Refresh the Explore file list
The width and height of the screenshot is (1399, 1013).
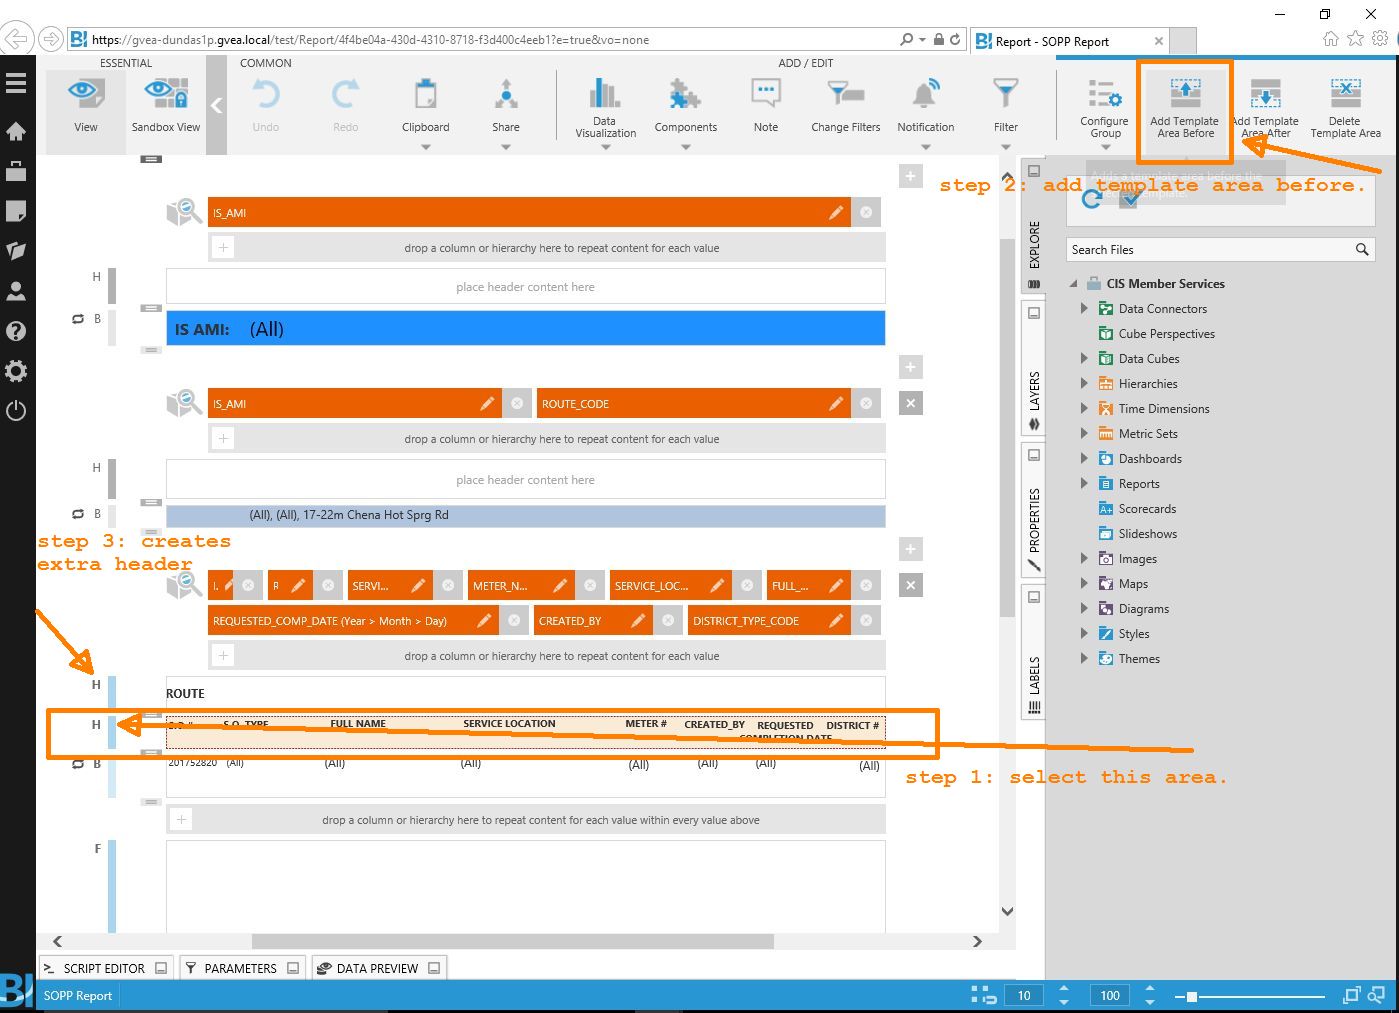[x=1091, y=199]
